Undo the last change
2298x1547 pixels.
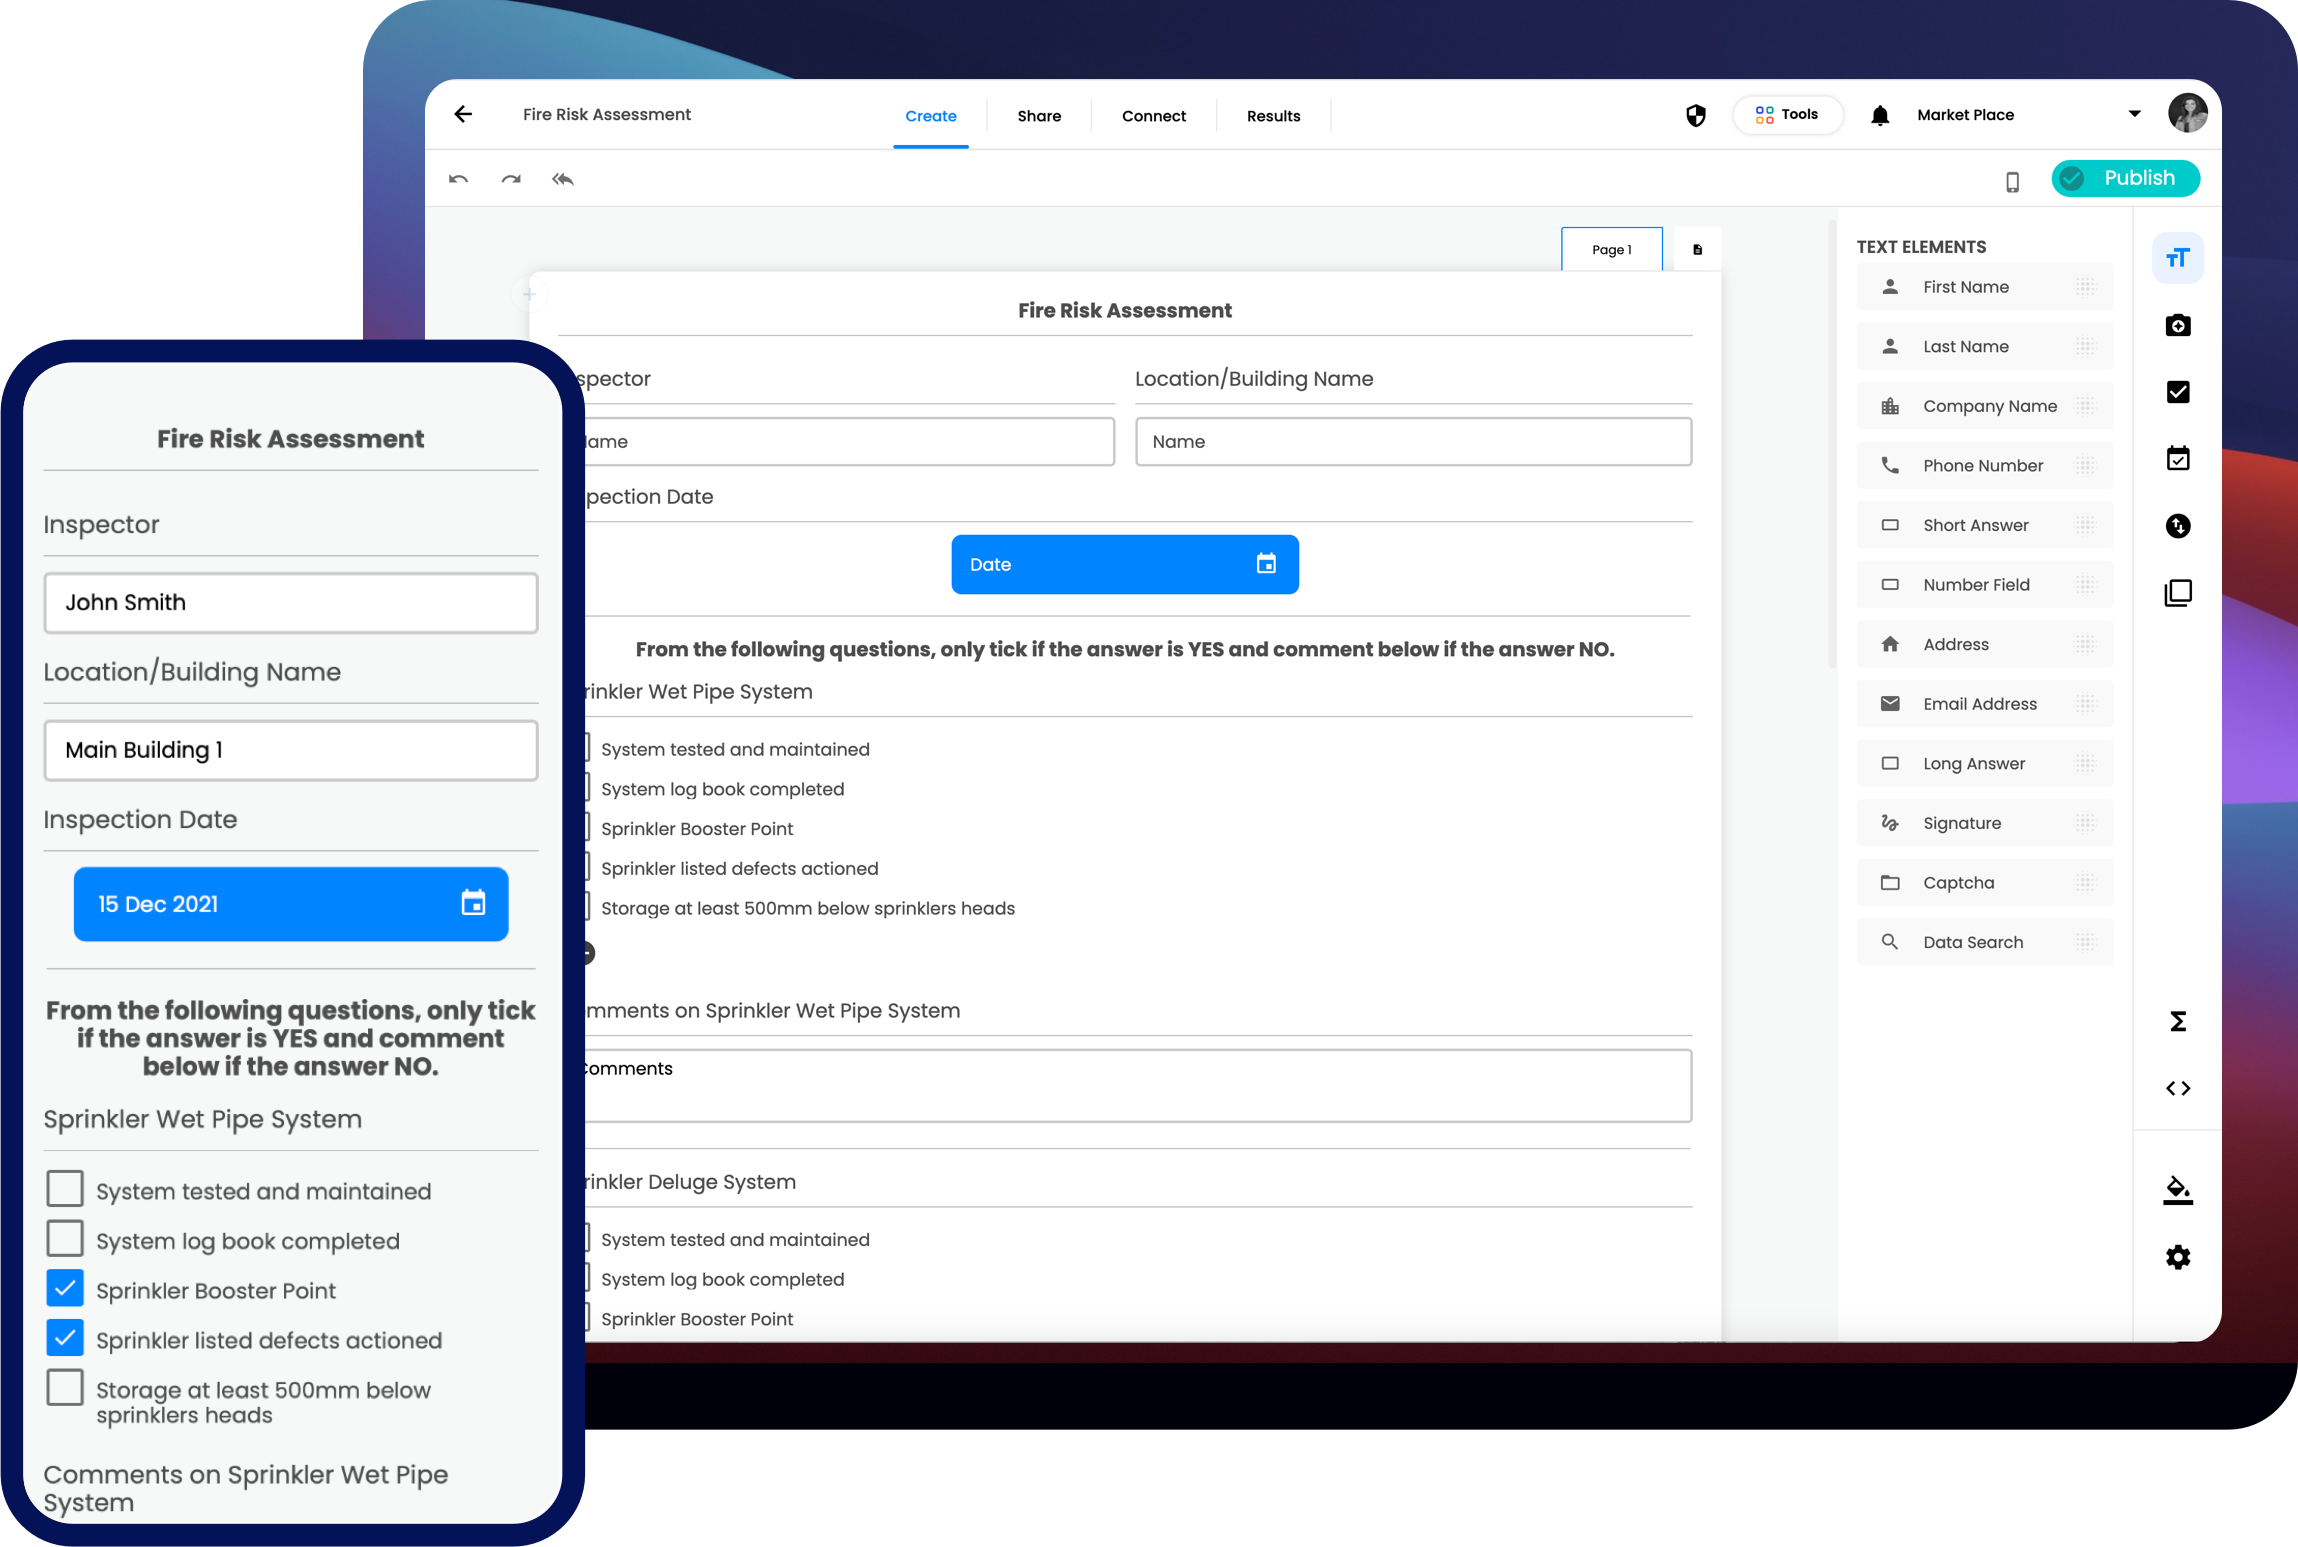click(x=458, y=180)
